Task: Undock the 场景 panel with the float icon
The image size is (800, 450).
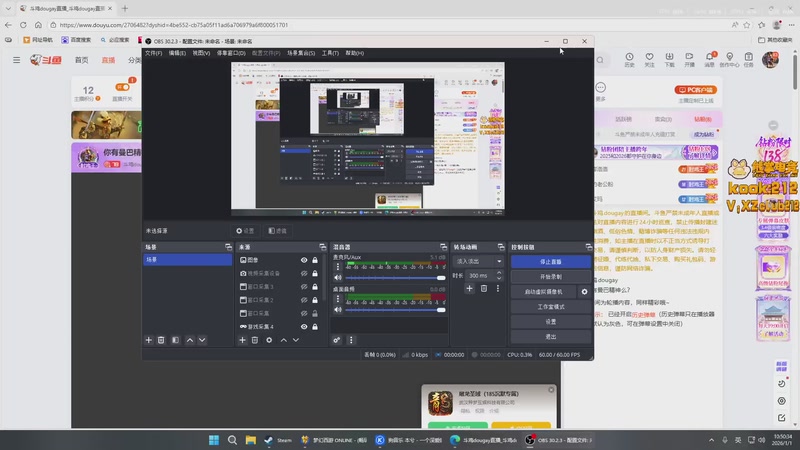Action: pyautogui.click(x=229, y=247)
